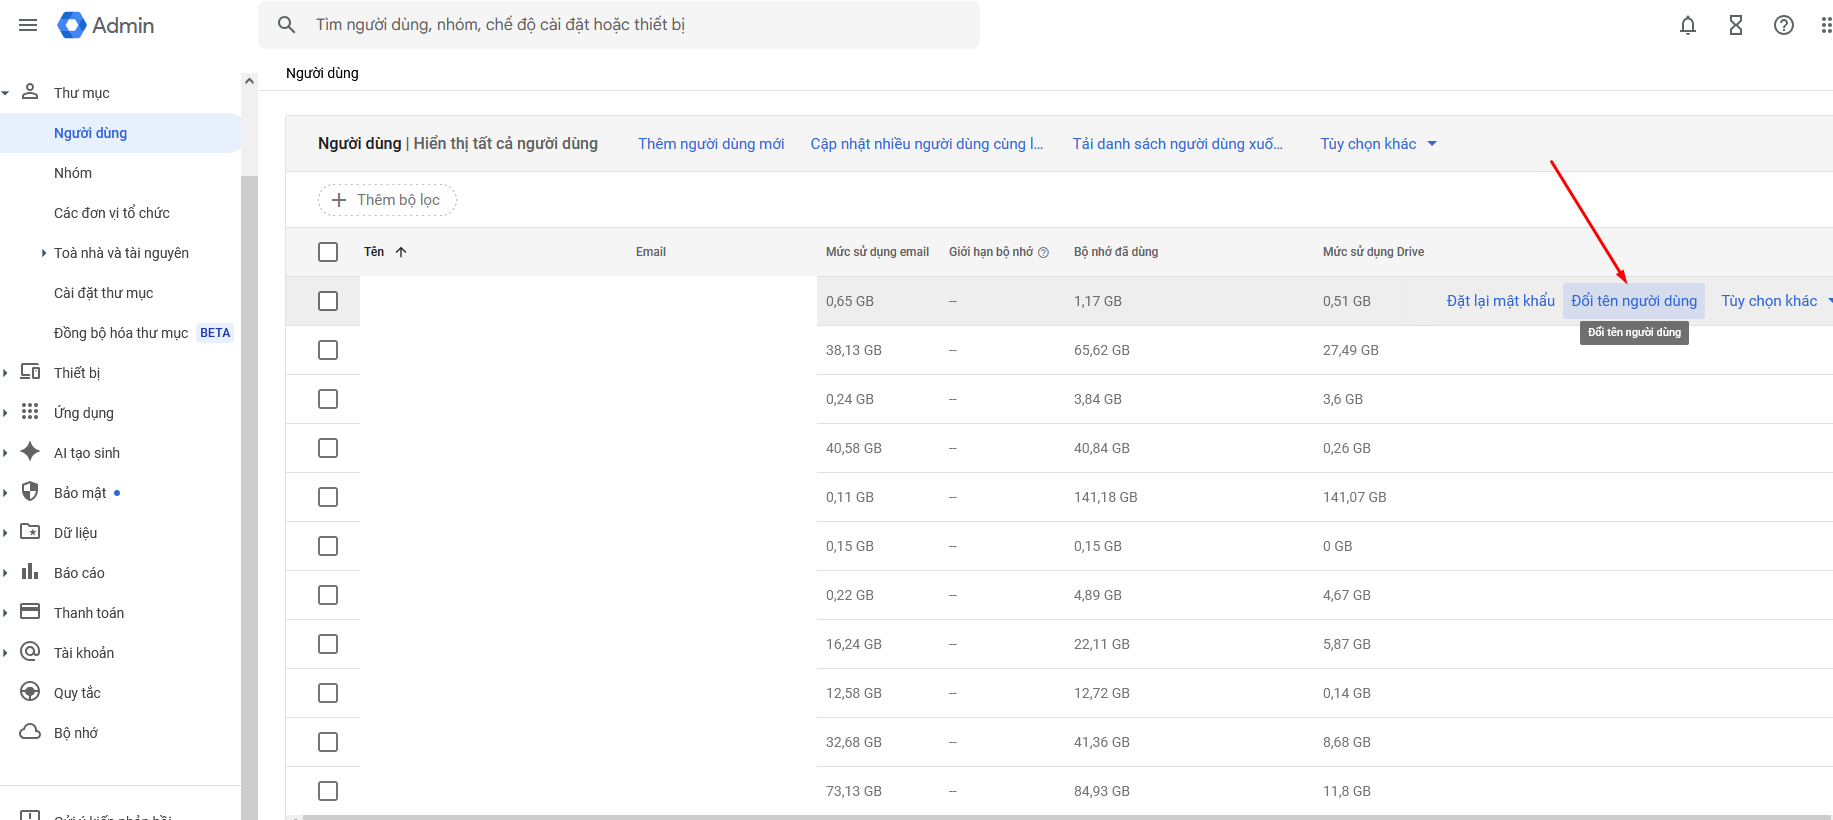The width and height of the screenshot is (1833, 820).
Task: Click Đổi tên người dùng button
Action: pyautogui.click(x=1633, y=301)
